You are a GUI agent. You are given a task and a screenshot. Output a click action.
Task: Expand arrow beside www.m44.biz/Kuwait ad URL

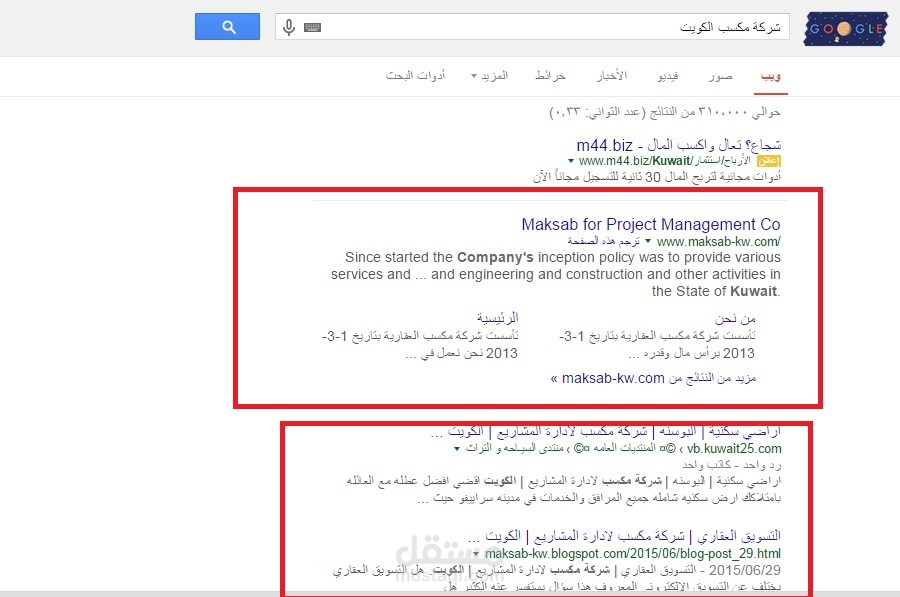point(571,161)
